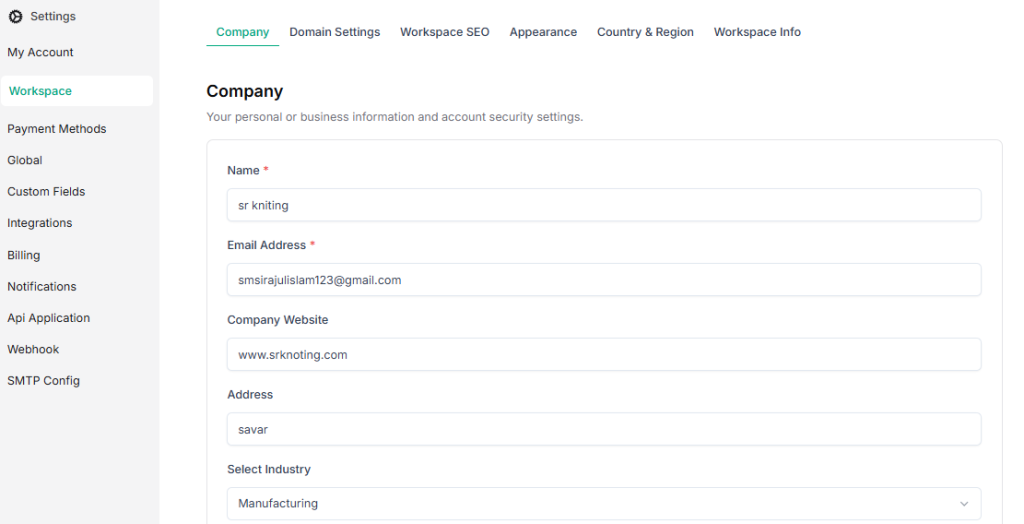1024x524 pixels.
Task: Click the company Name input field
Action: [x=603, y=205]
